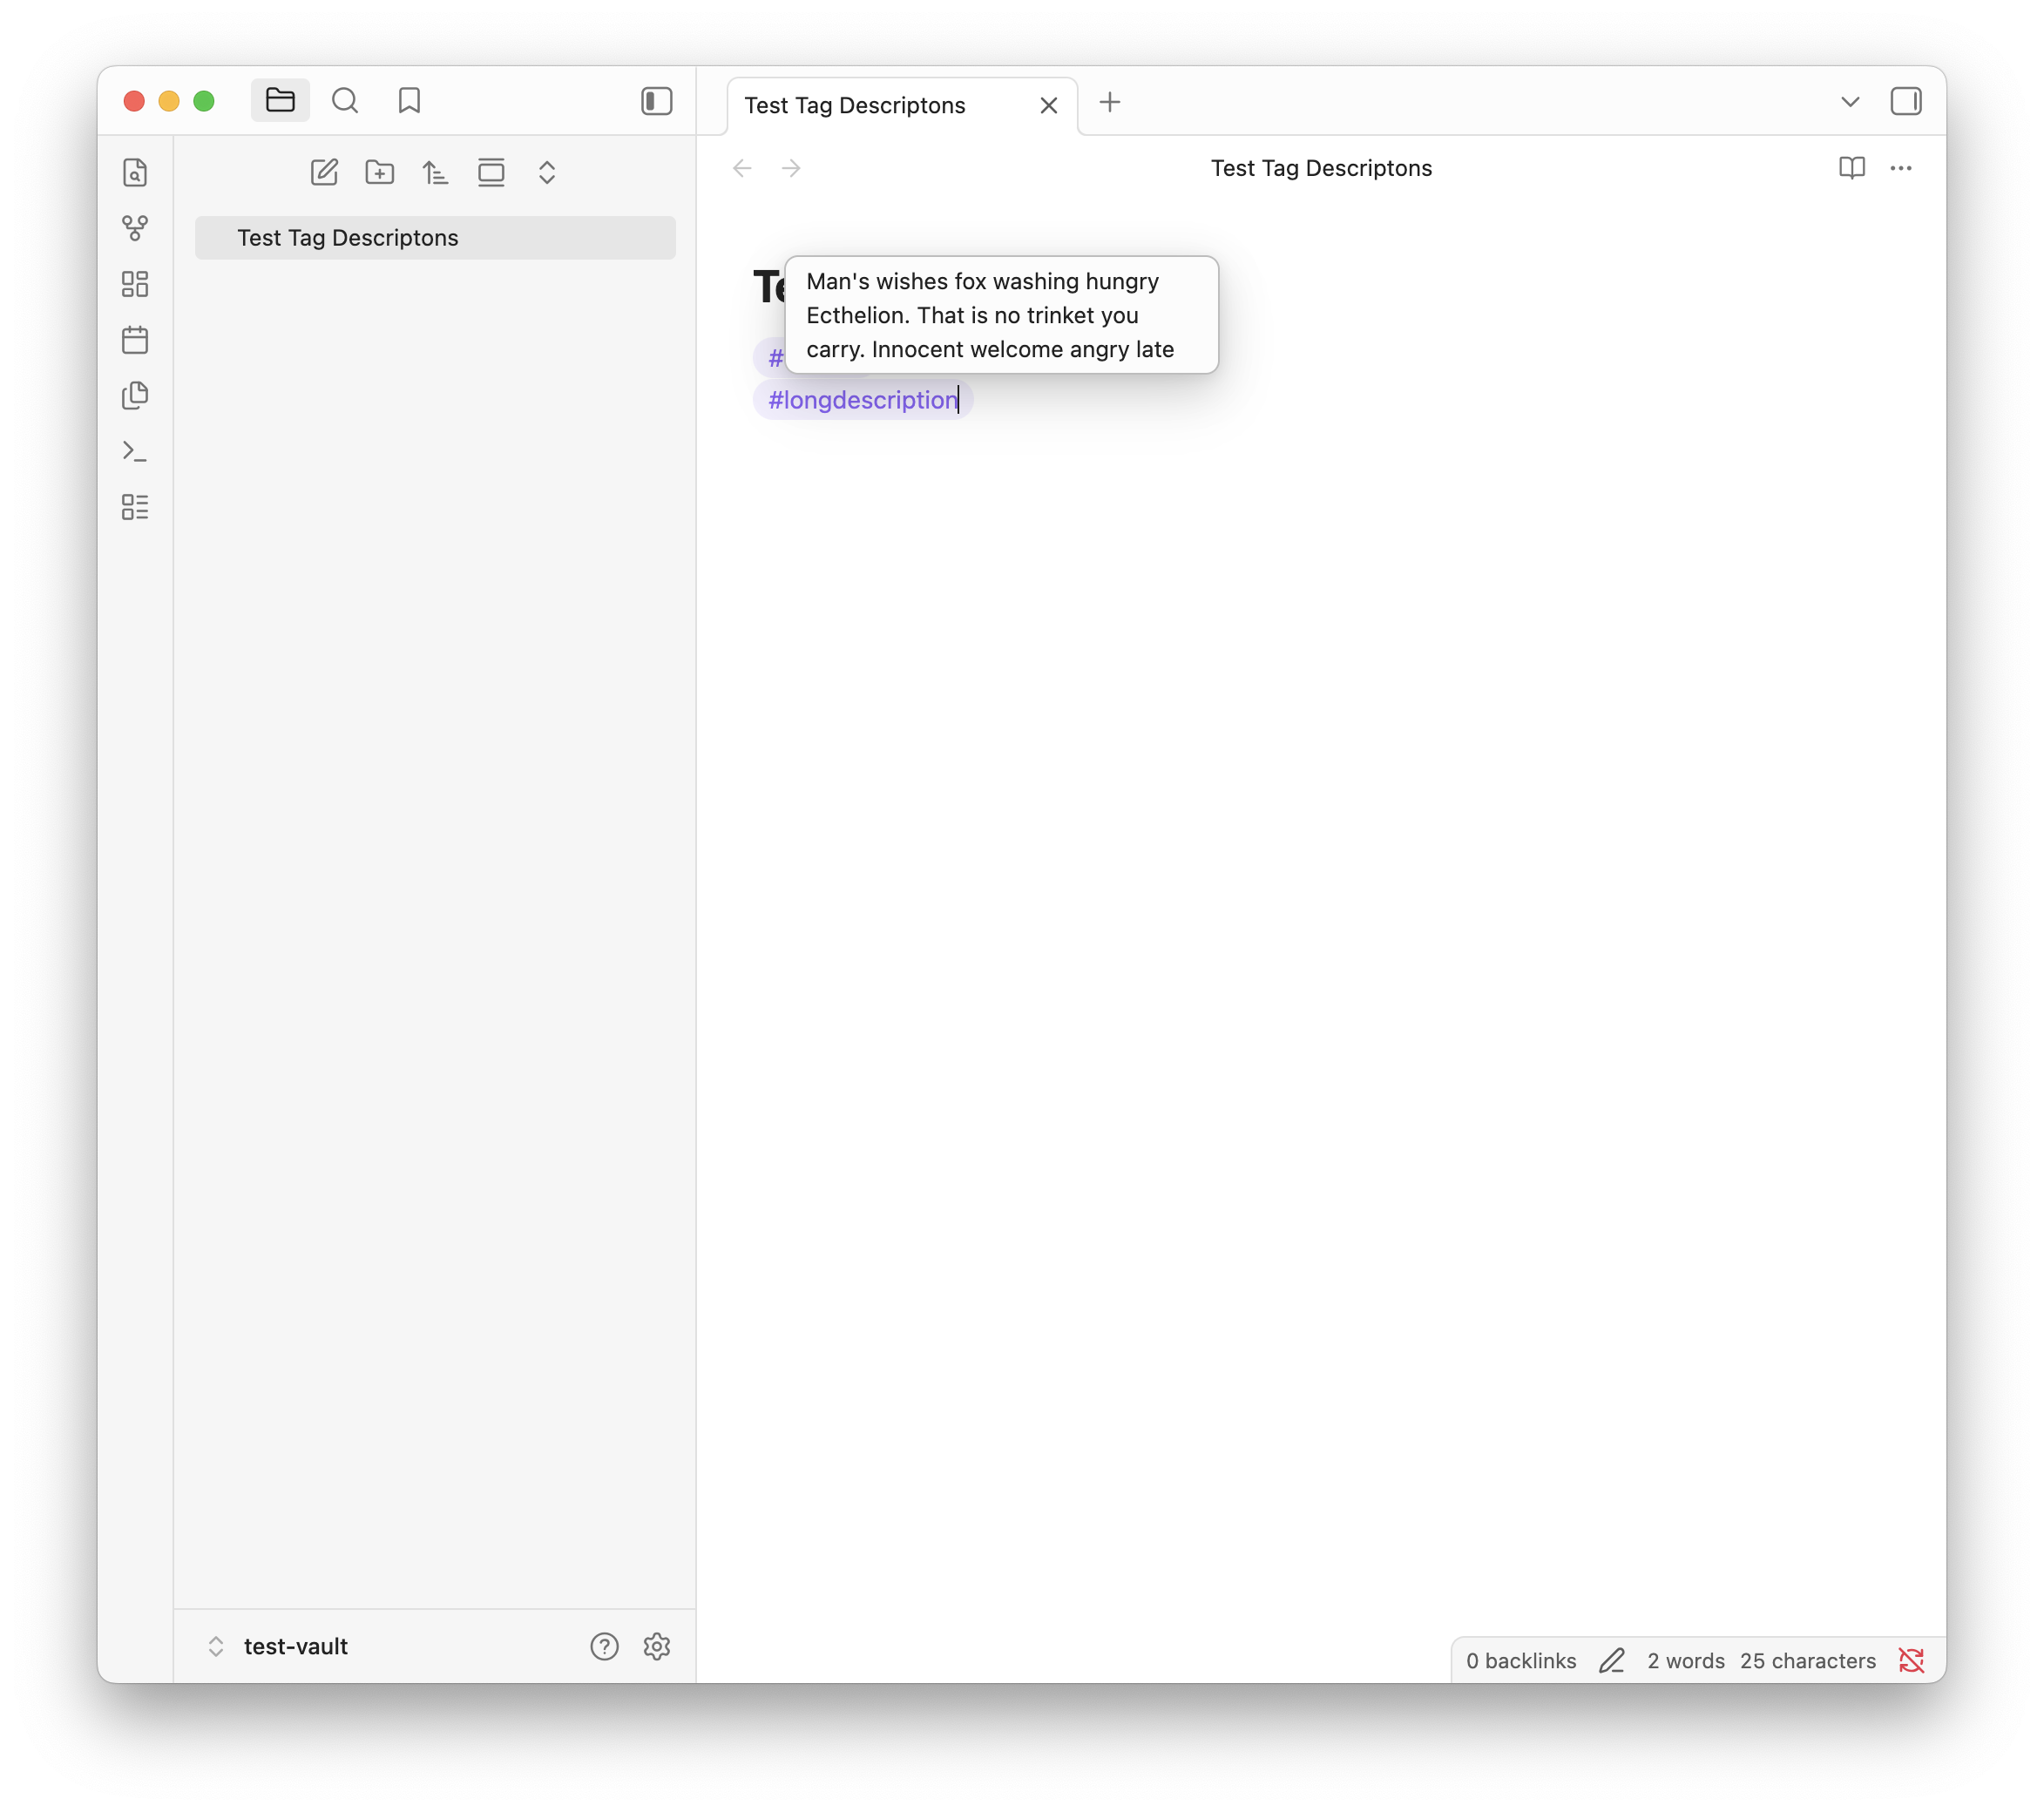The height and width of the screenshot is (1812, 2044).
Task: Open command palette terminal icon
Action: (x=135, y=452)
